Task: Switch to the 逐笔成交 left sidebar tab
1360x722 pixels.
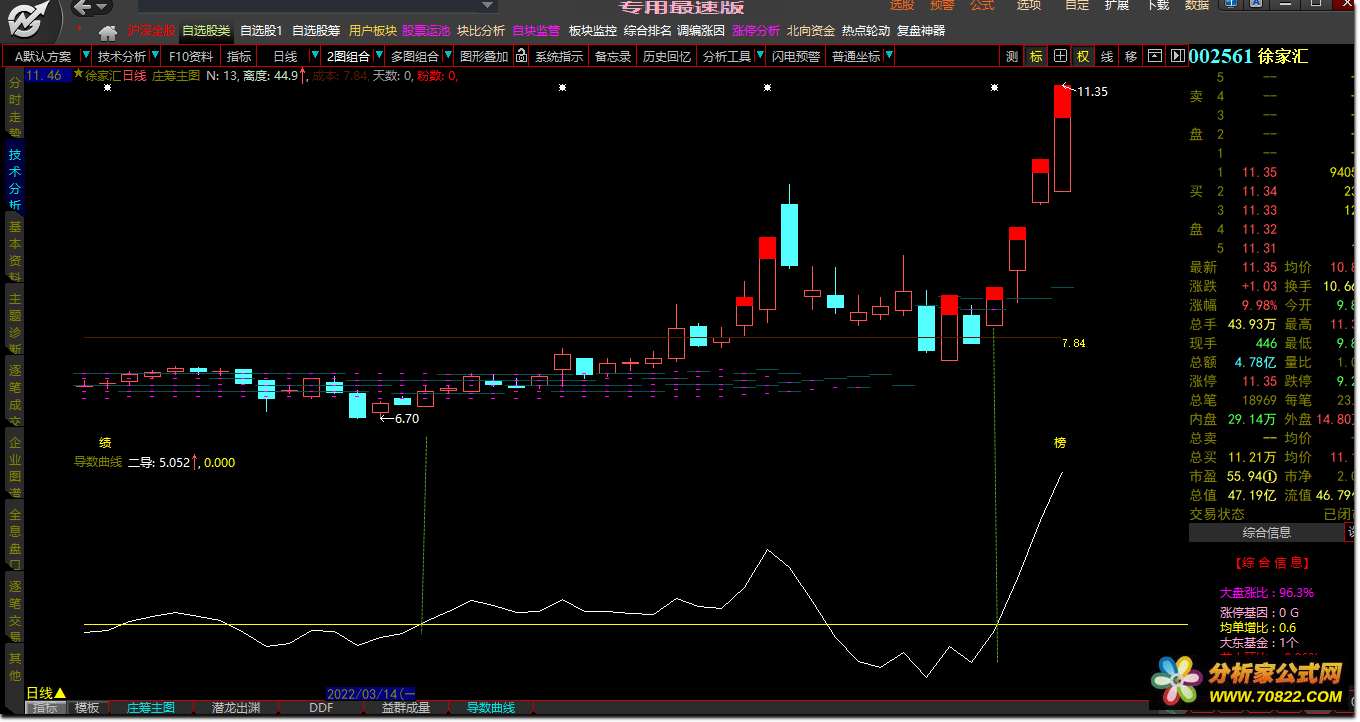Action: 14,394
